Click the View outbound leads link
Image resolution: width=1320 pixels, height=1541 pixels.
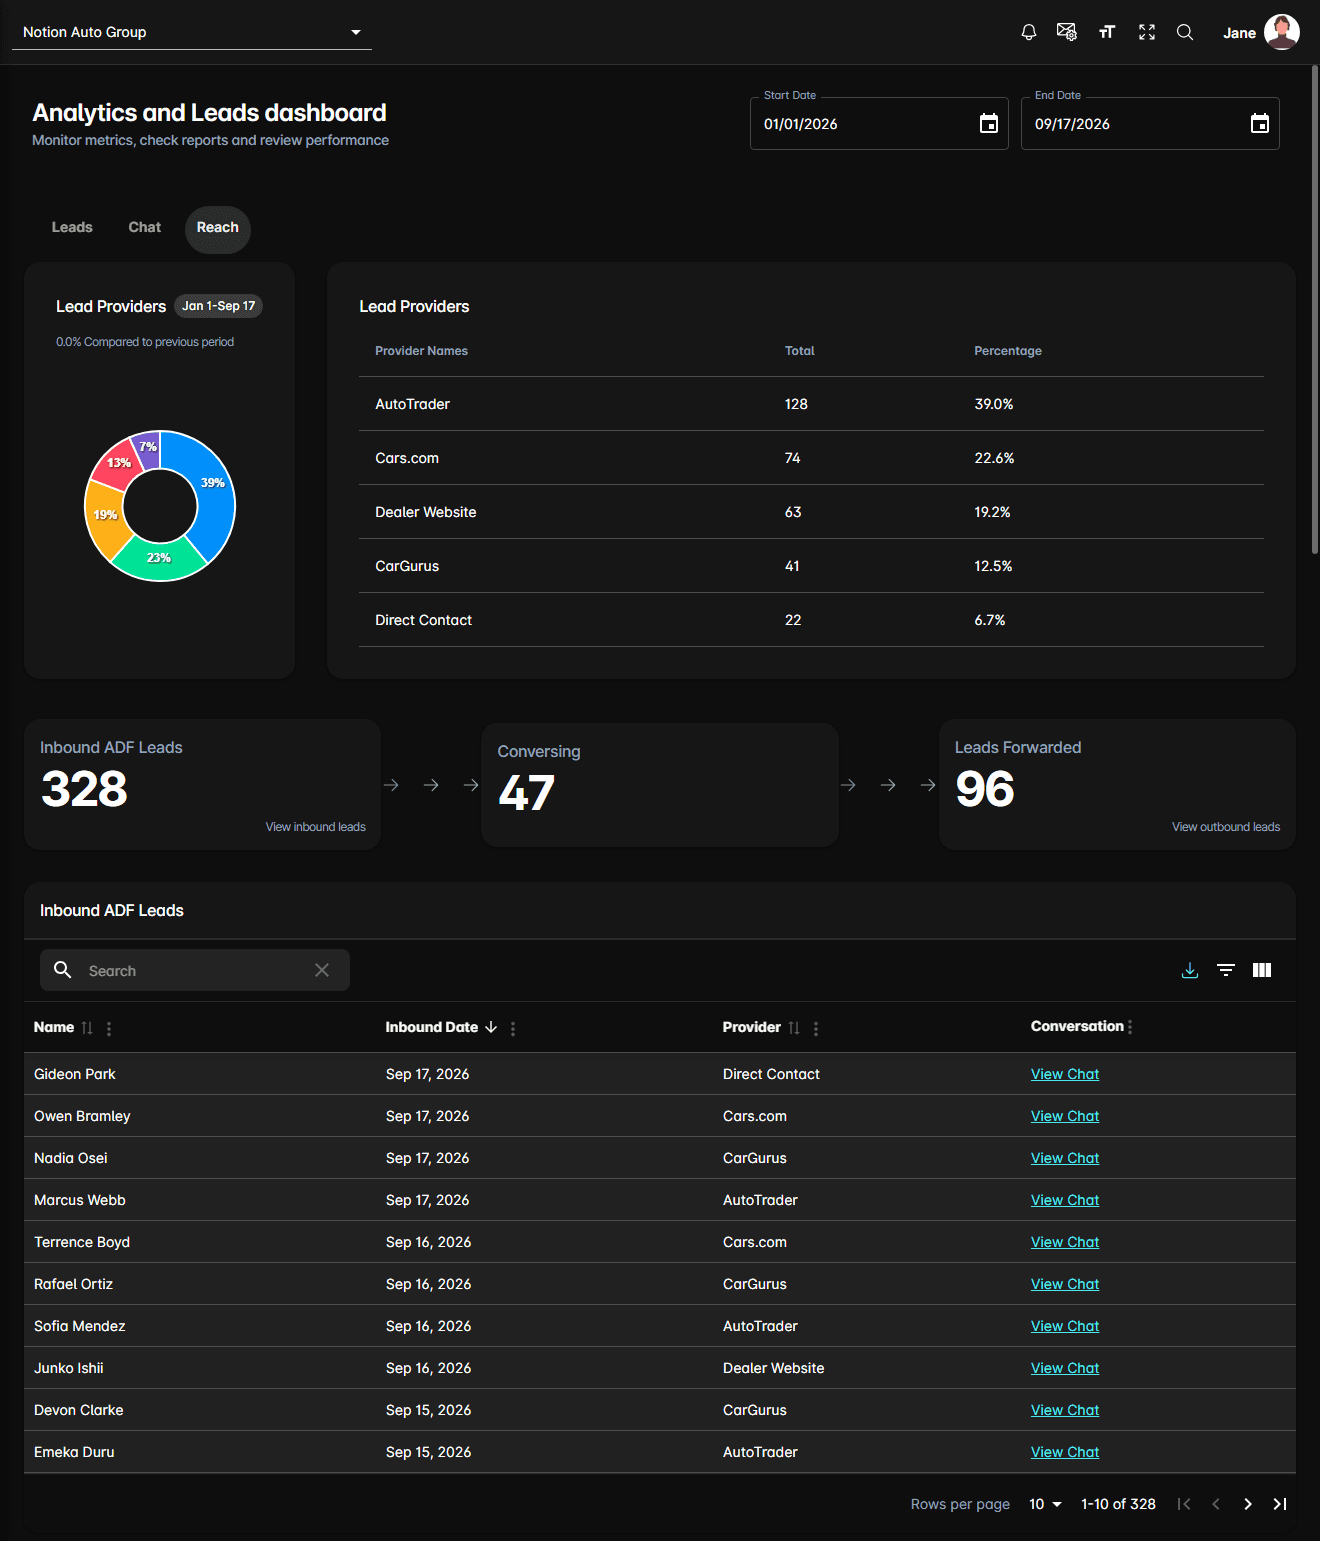[x=1226, y=827]
